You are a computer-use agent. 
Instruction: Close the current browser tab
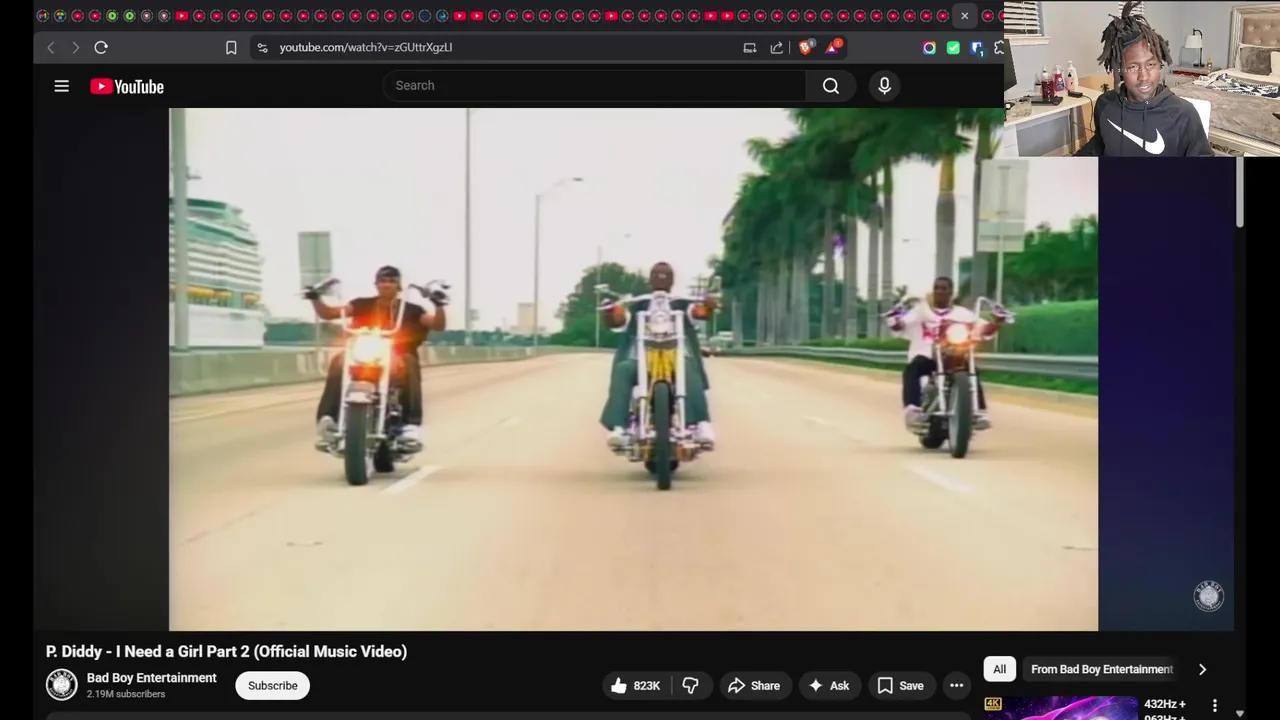(965, 16)
